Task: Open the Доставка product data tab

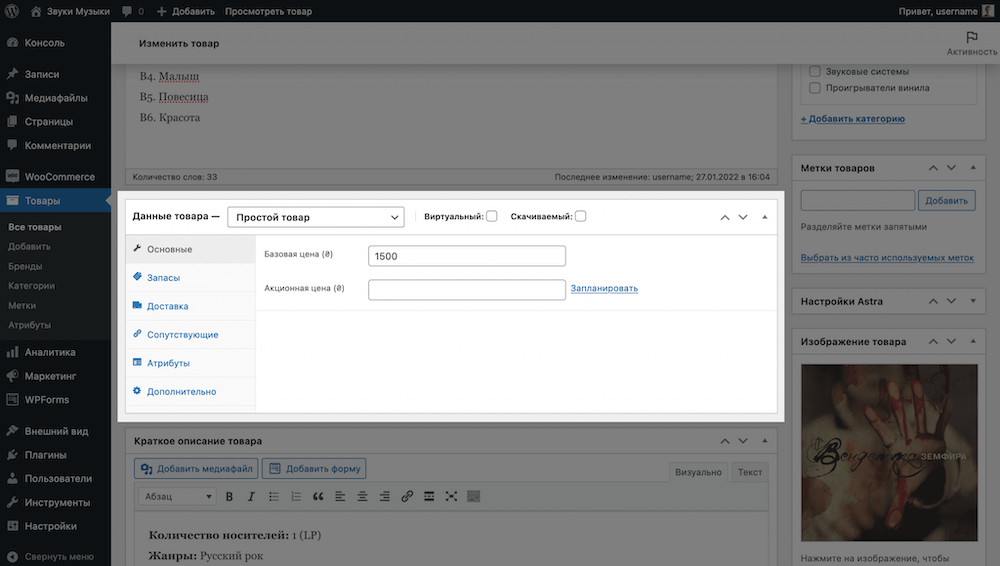Action: [191, 306]
